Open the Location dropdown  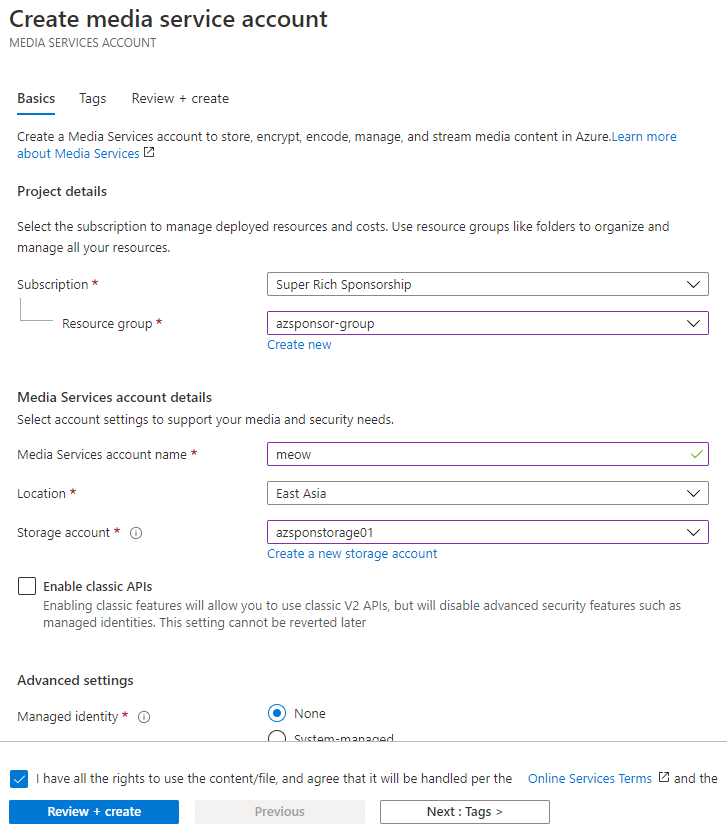487,493
